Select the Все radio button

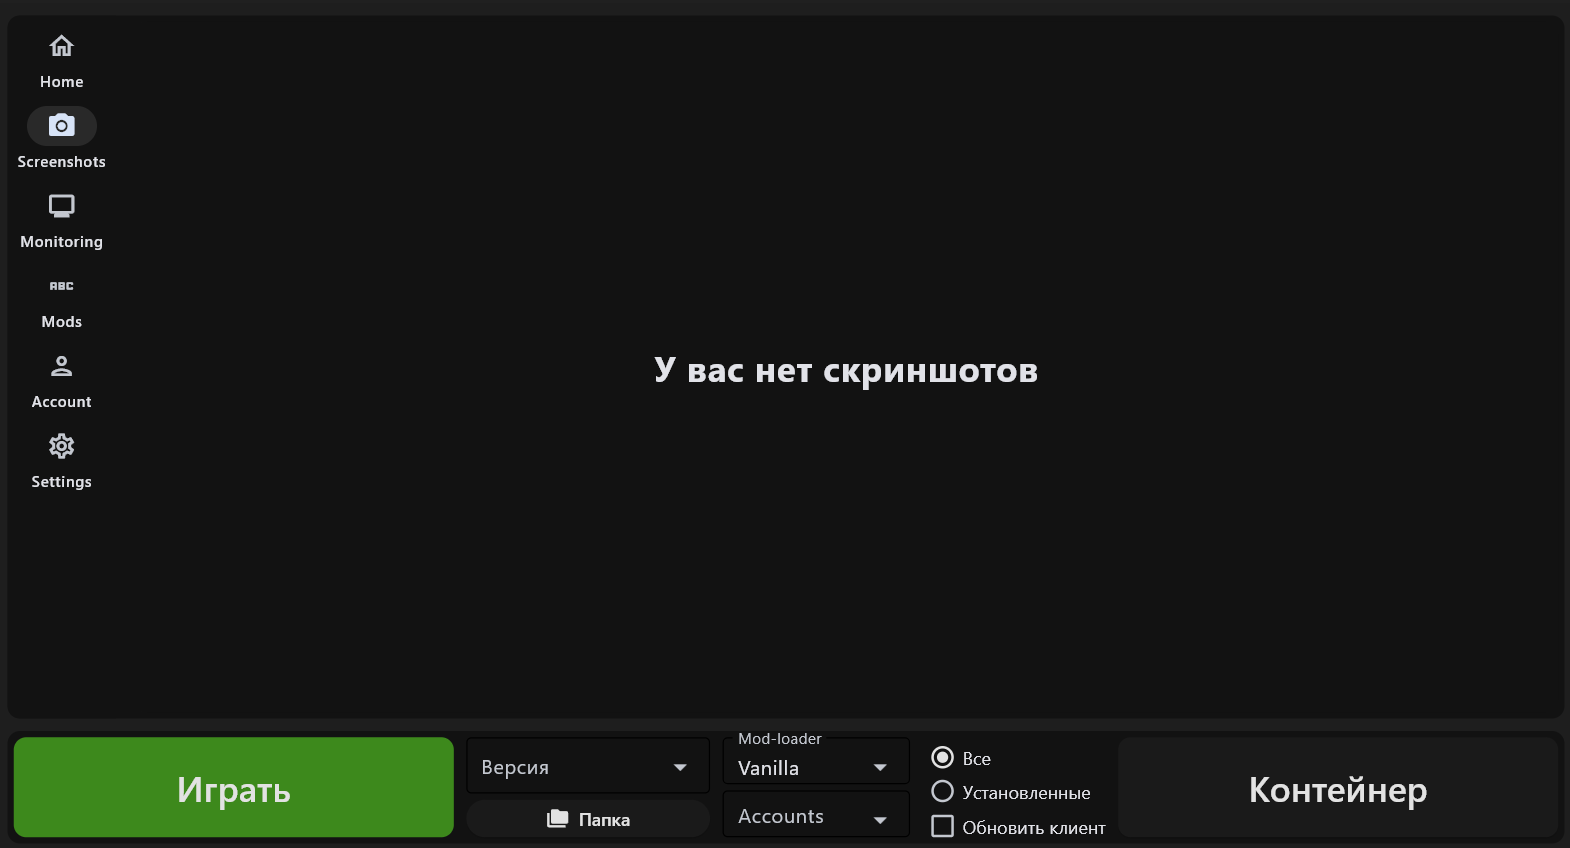coord(942,758)
